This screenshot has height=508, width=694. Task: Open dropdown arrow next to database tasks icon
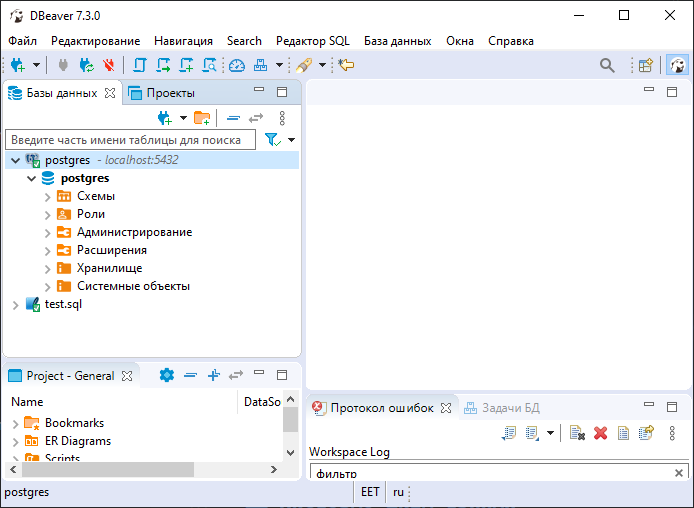(x=279, y=65)
